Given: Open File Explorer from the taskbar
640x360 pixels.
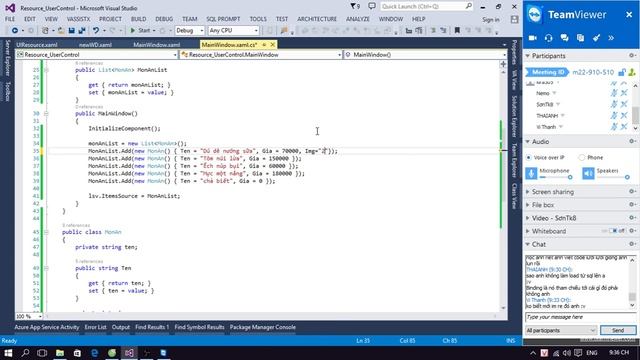Looking at the screenshot, I should coord(60,353).
